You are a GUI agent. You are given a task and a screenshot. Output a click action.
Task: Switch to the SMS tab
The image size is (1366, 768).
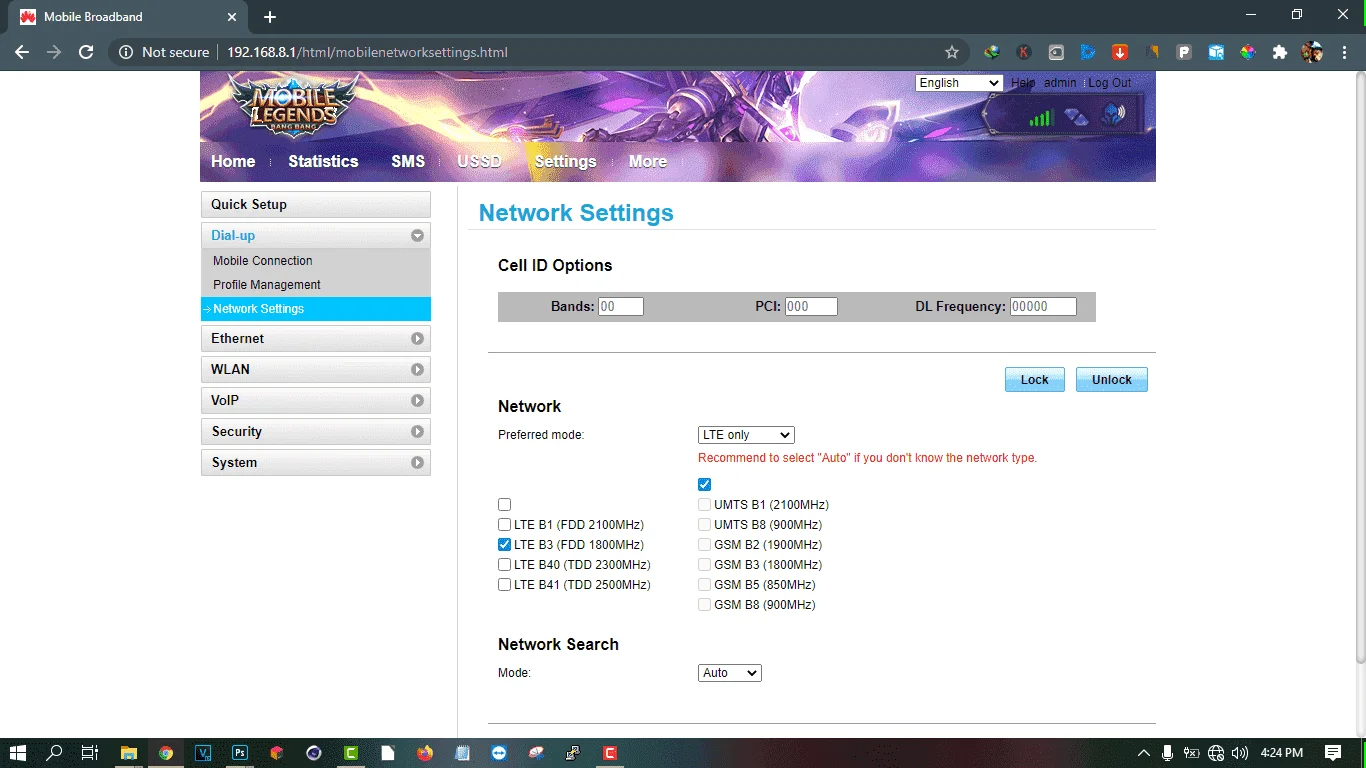pos(408,161)
